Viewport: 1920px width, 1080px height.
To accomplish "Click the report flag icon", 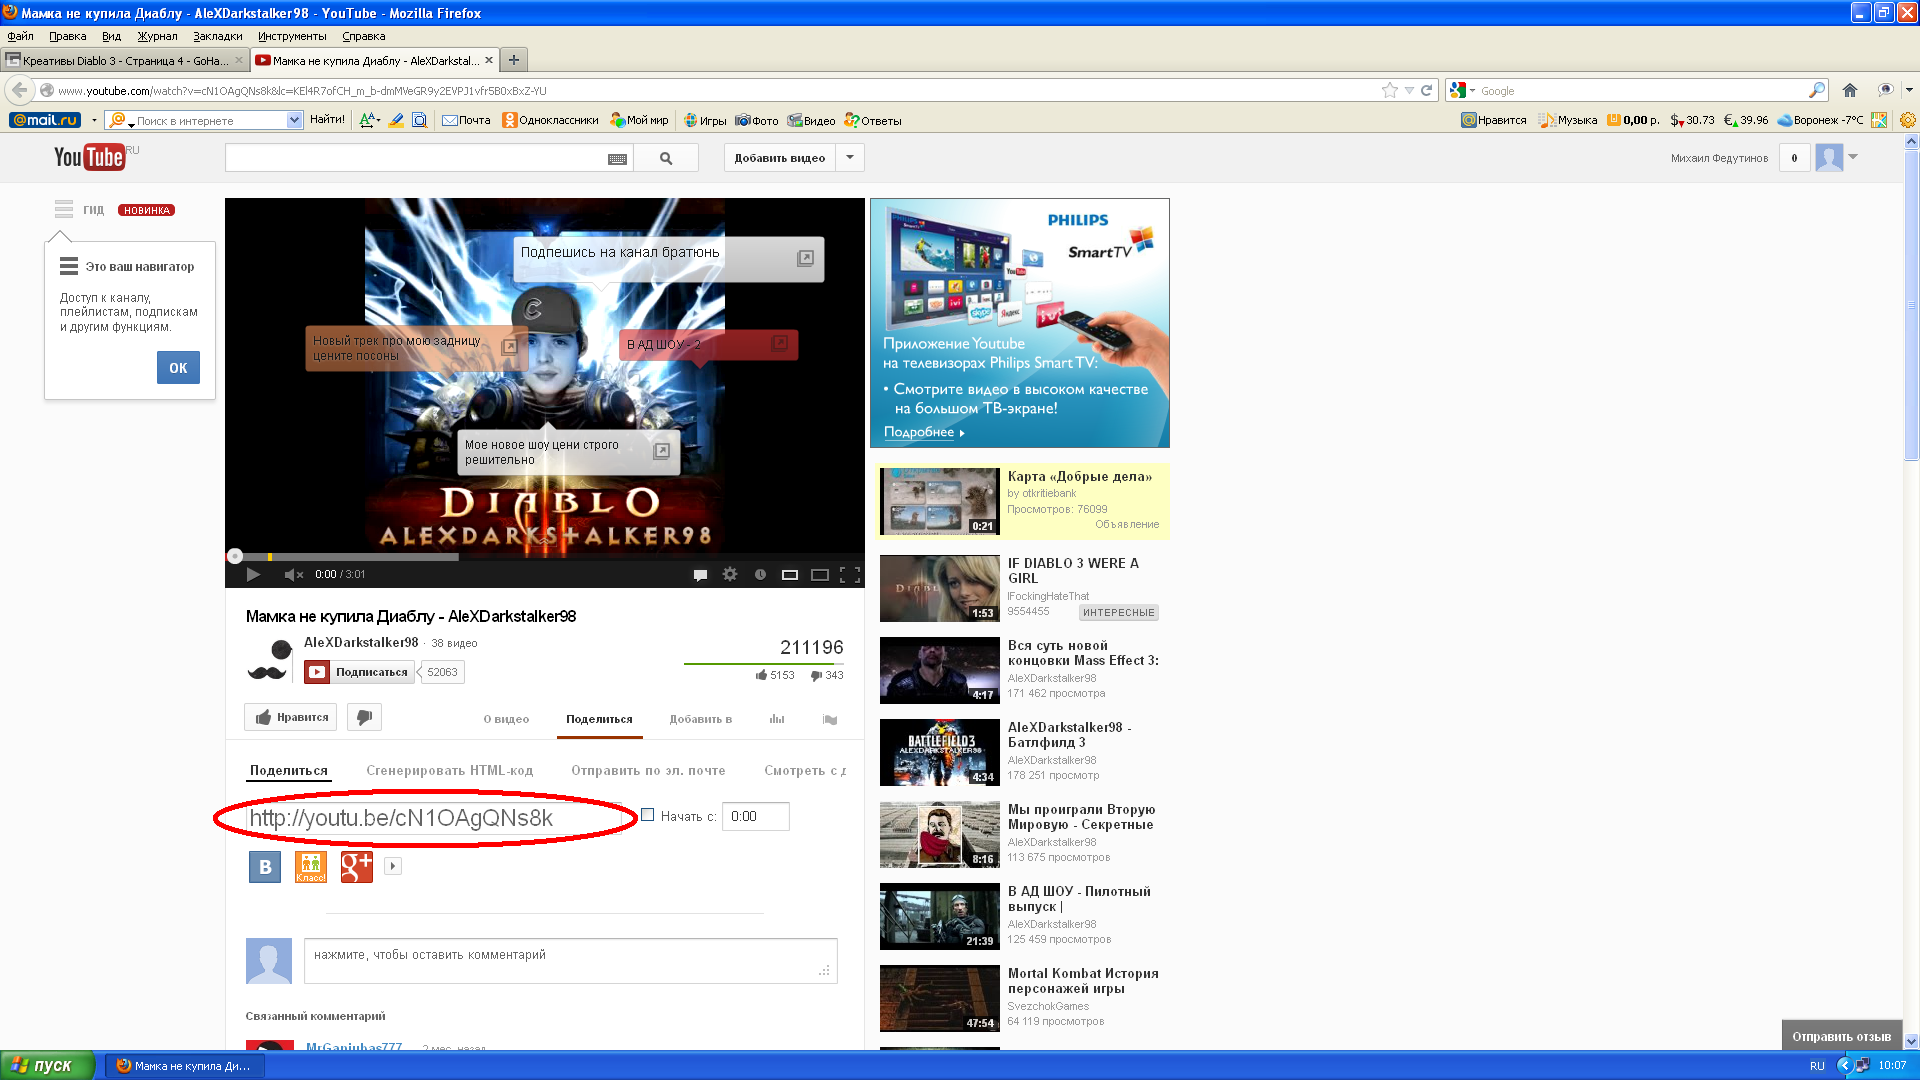I will pos(830,719).
